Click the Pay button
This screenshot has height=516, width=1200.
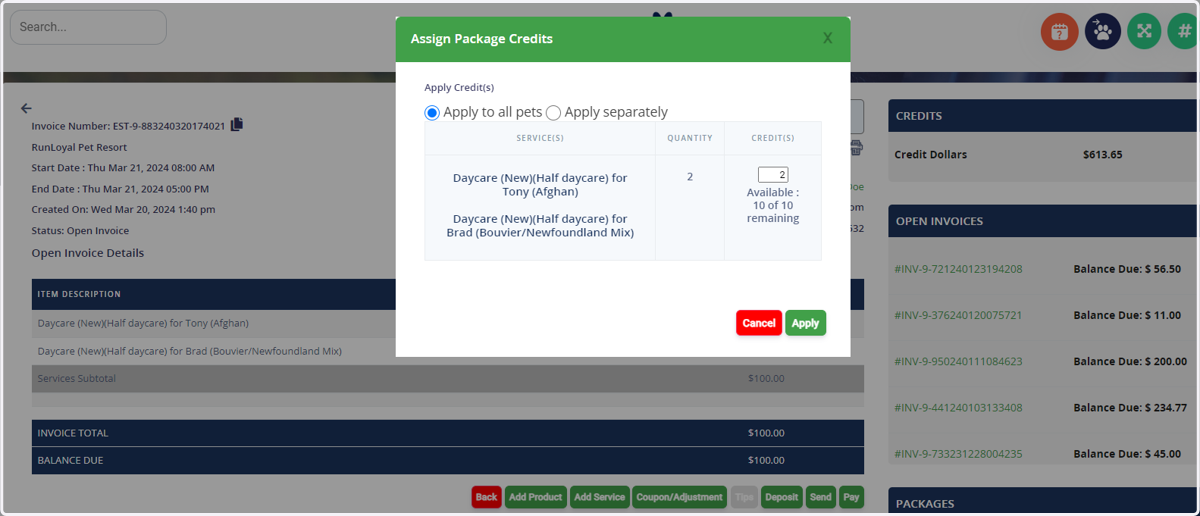850,497
